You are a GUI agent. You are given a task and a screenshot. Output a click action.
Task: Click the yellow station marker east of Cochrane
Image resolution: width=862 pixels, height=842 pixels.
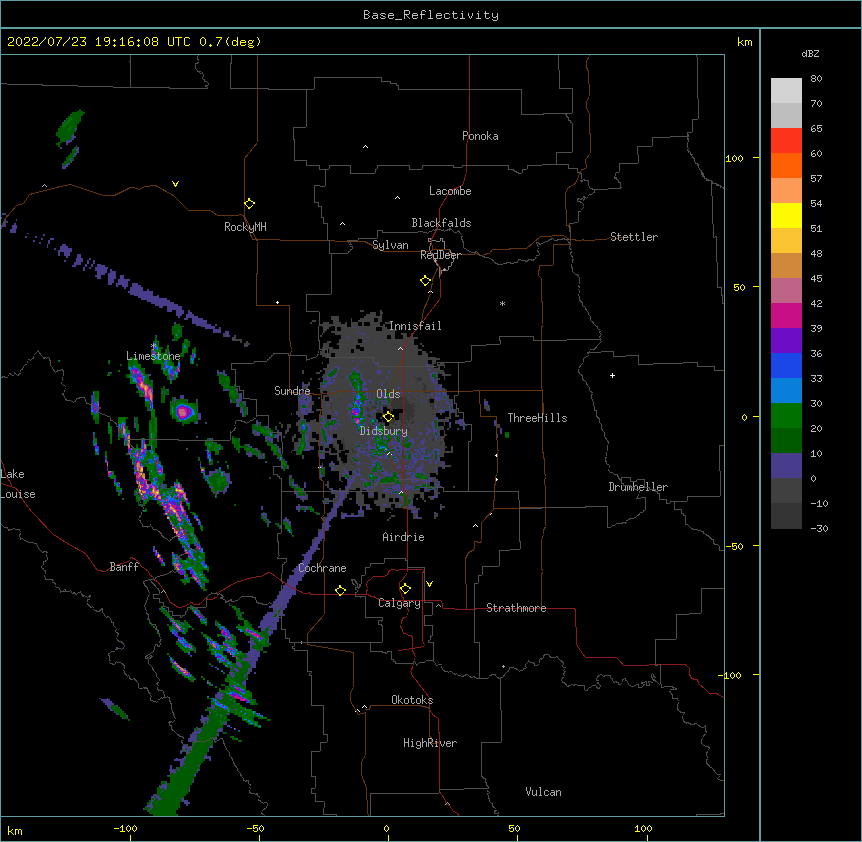[x=340, y=590]
